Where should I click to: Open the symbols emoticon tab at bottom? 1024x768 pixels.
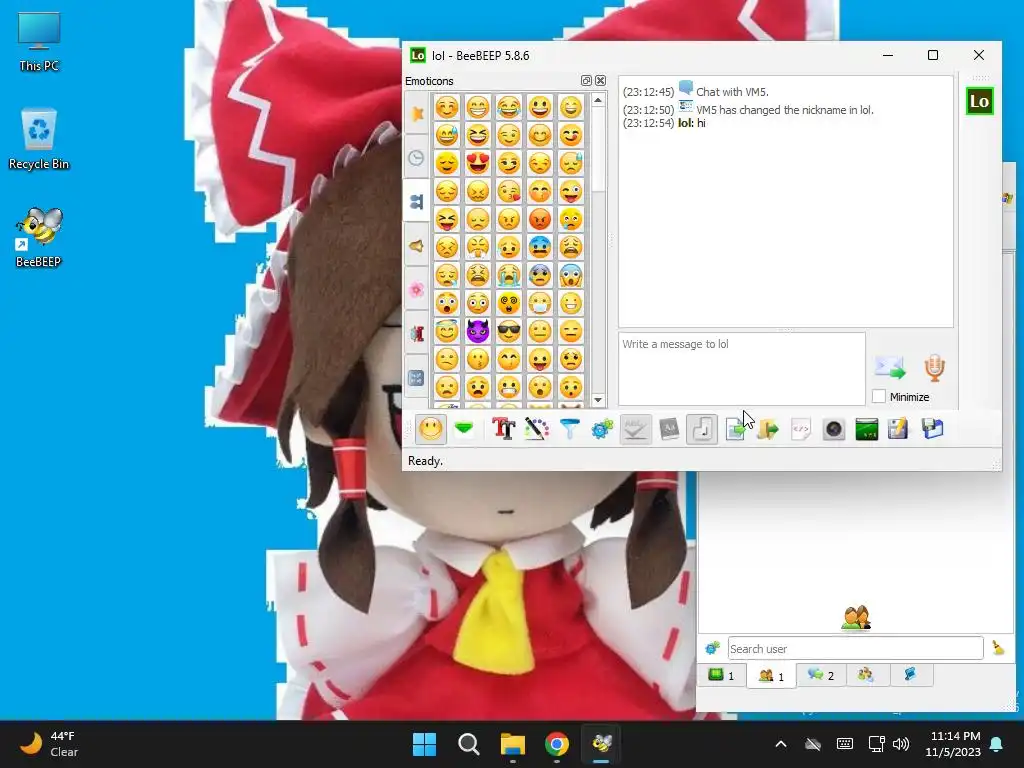(x=417, y=377)
